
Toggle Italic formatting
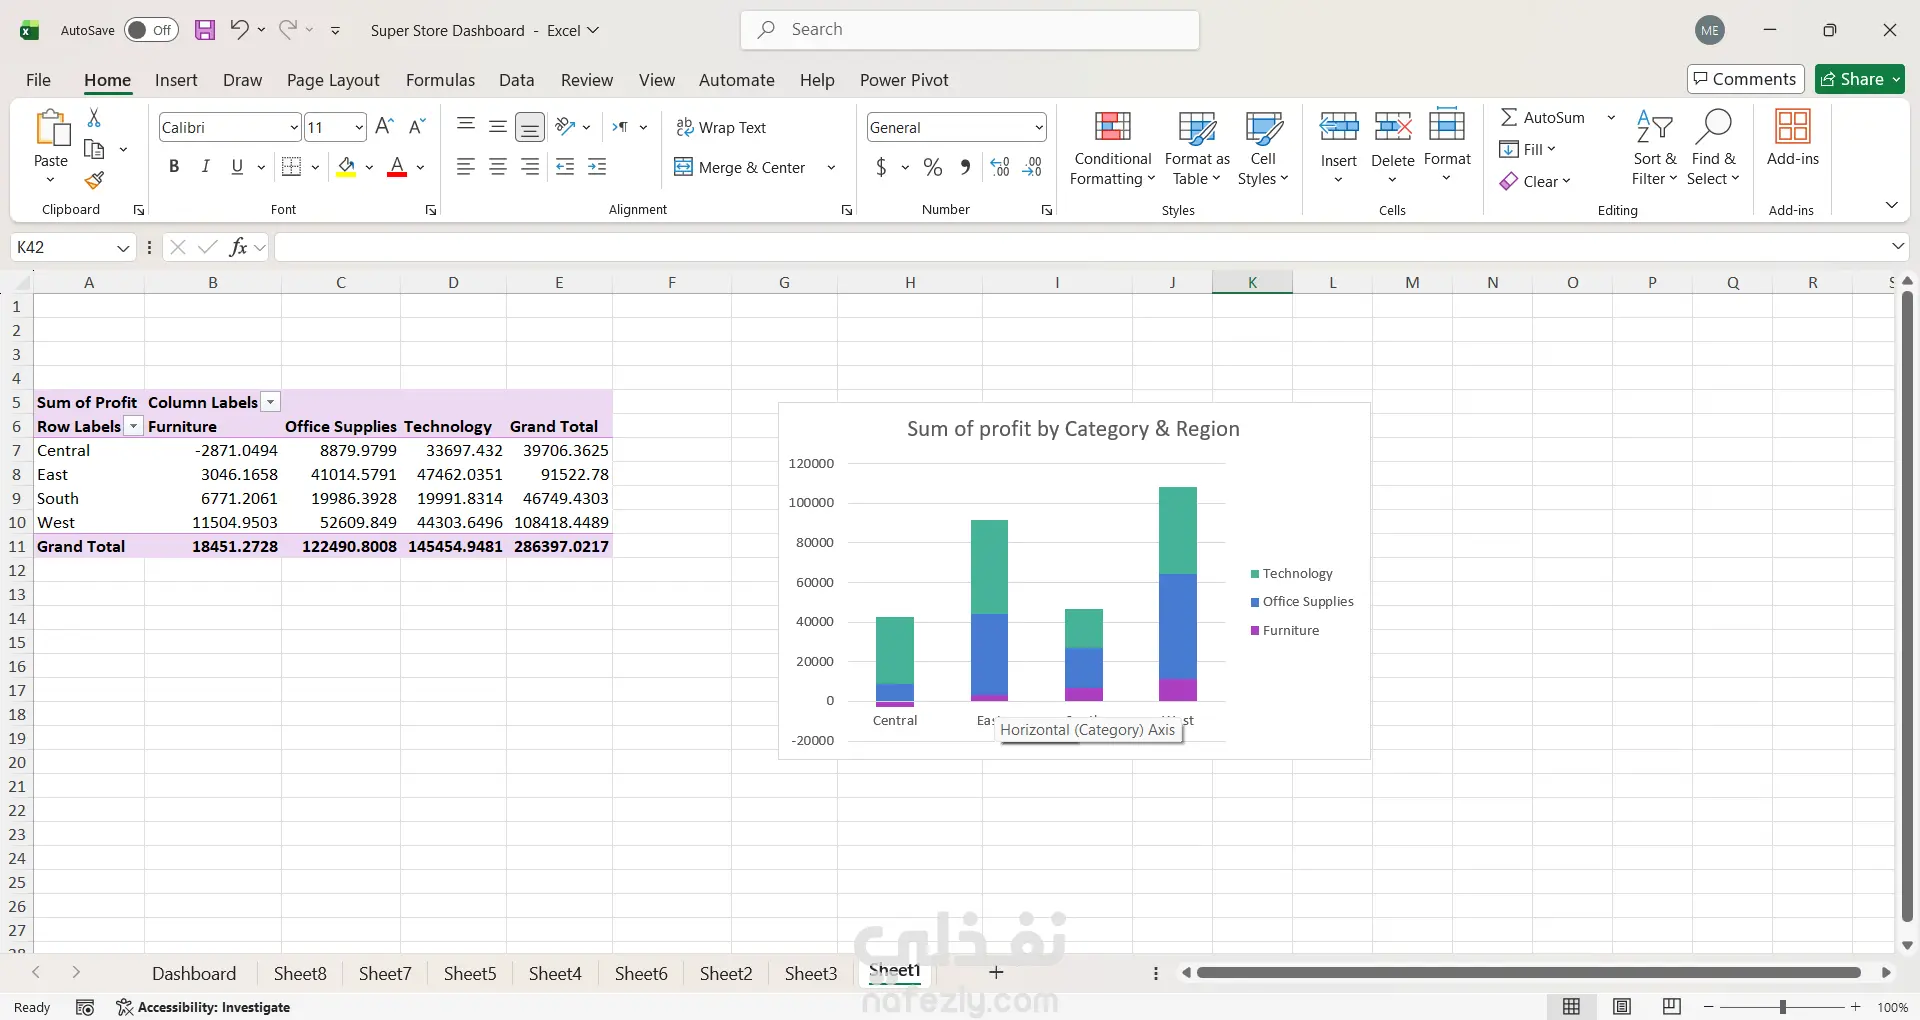tap(205, 167)
